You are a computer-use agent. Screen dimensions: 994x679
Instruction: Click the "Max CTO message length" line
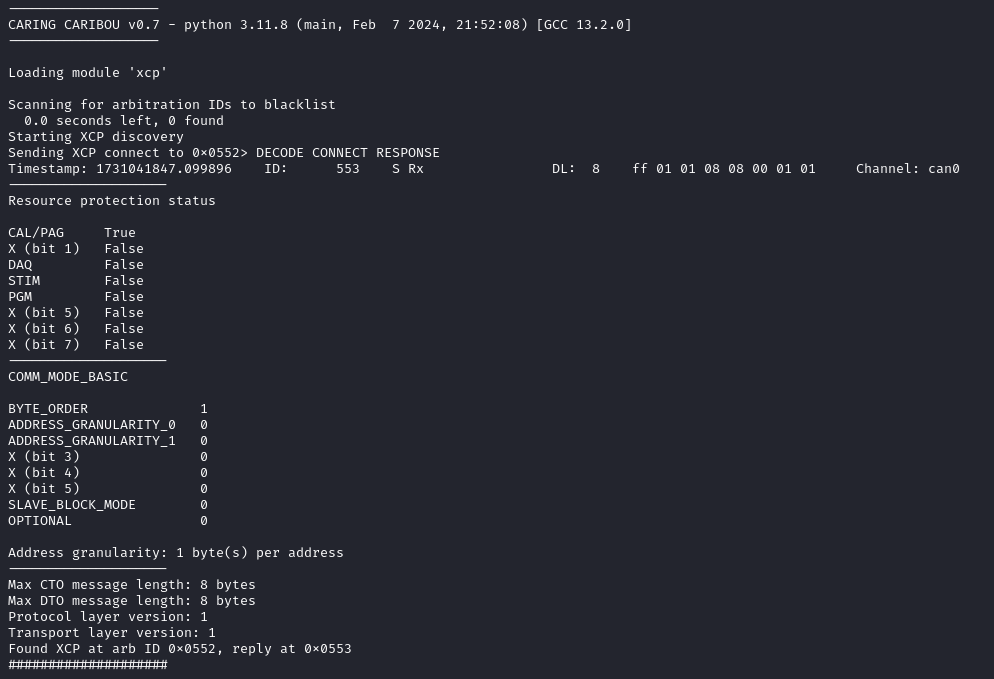(132, 584)
